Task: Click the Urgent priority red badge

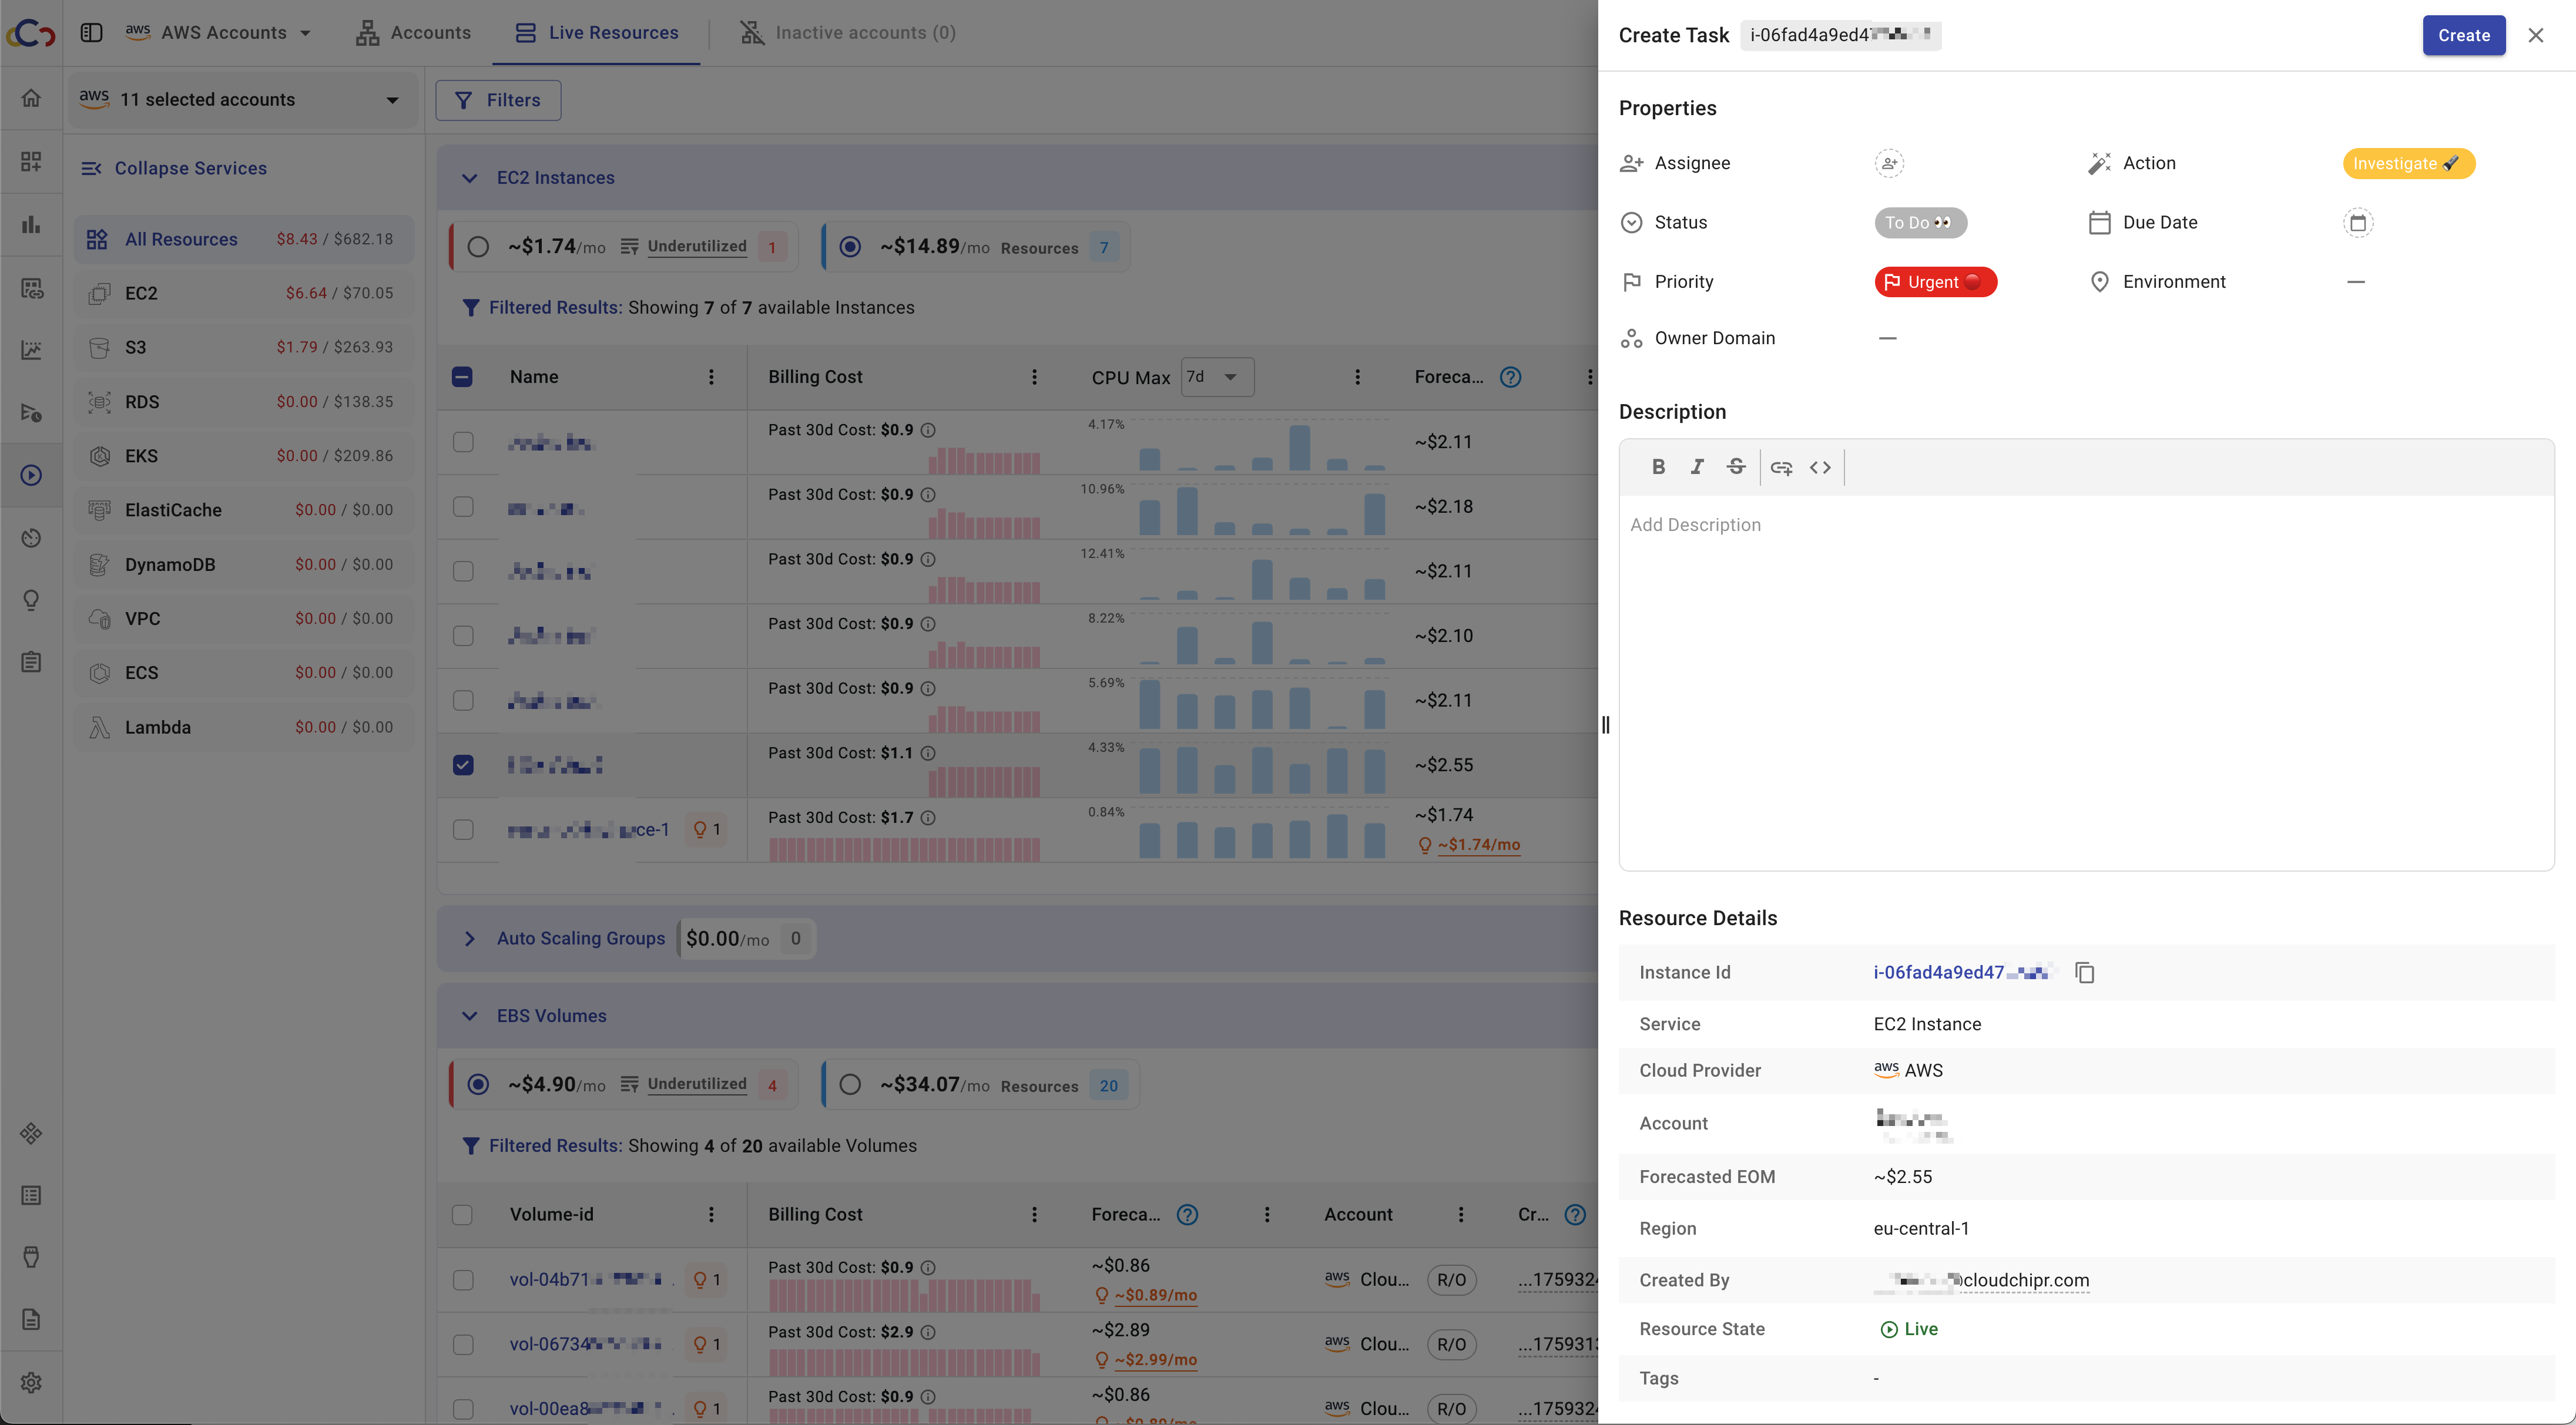Action: pos(1934,282)
